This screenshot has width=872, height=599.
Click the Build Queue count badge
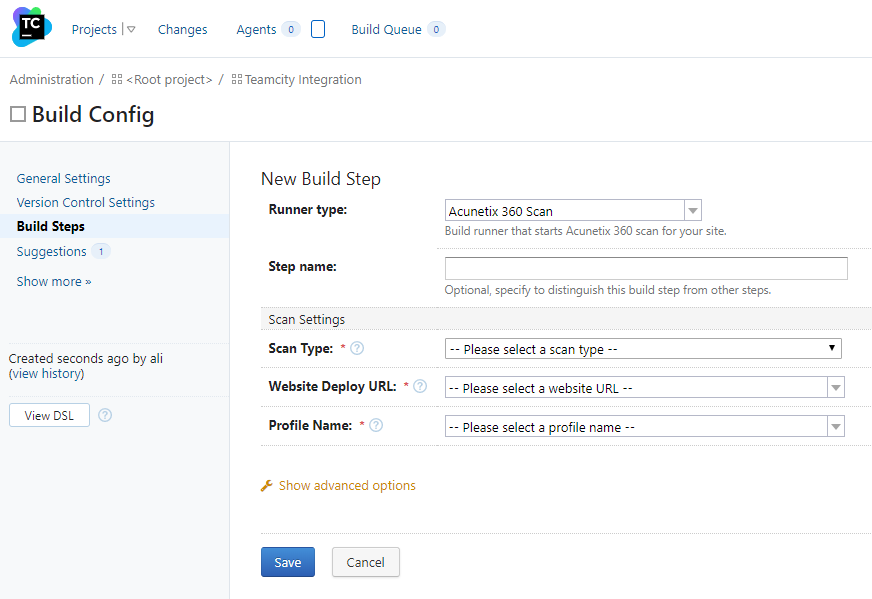437,29
